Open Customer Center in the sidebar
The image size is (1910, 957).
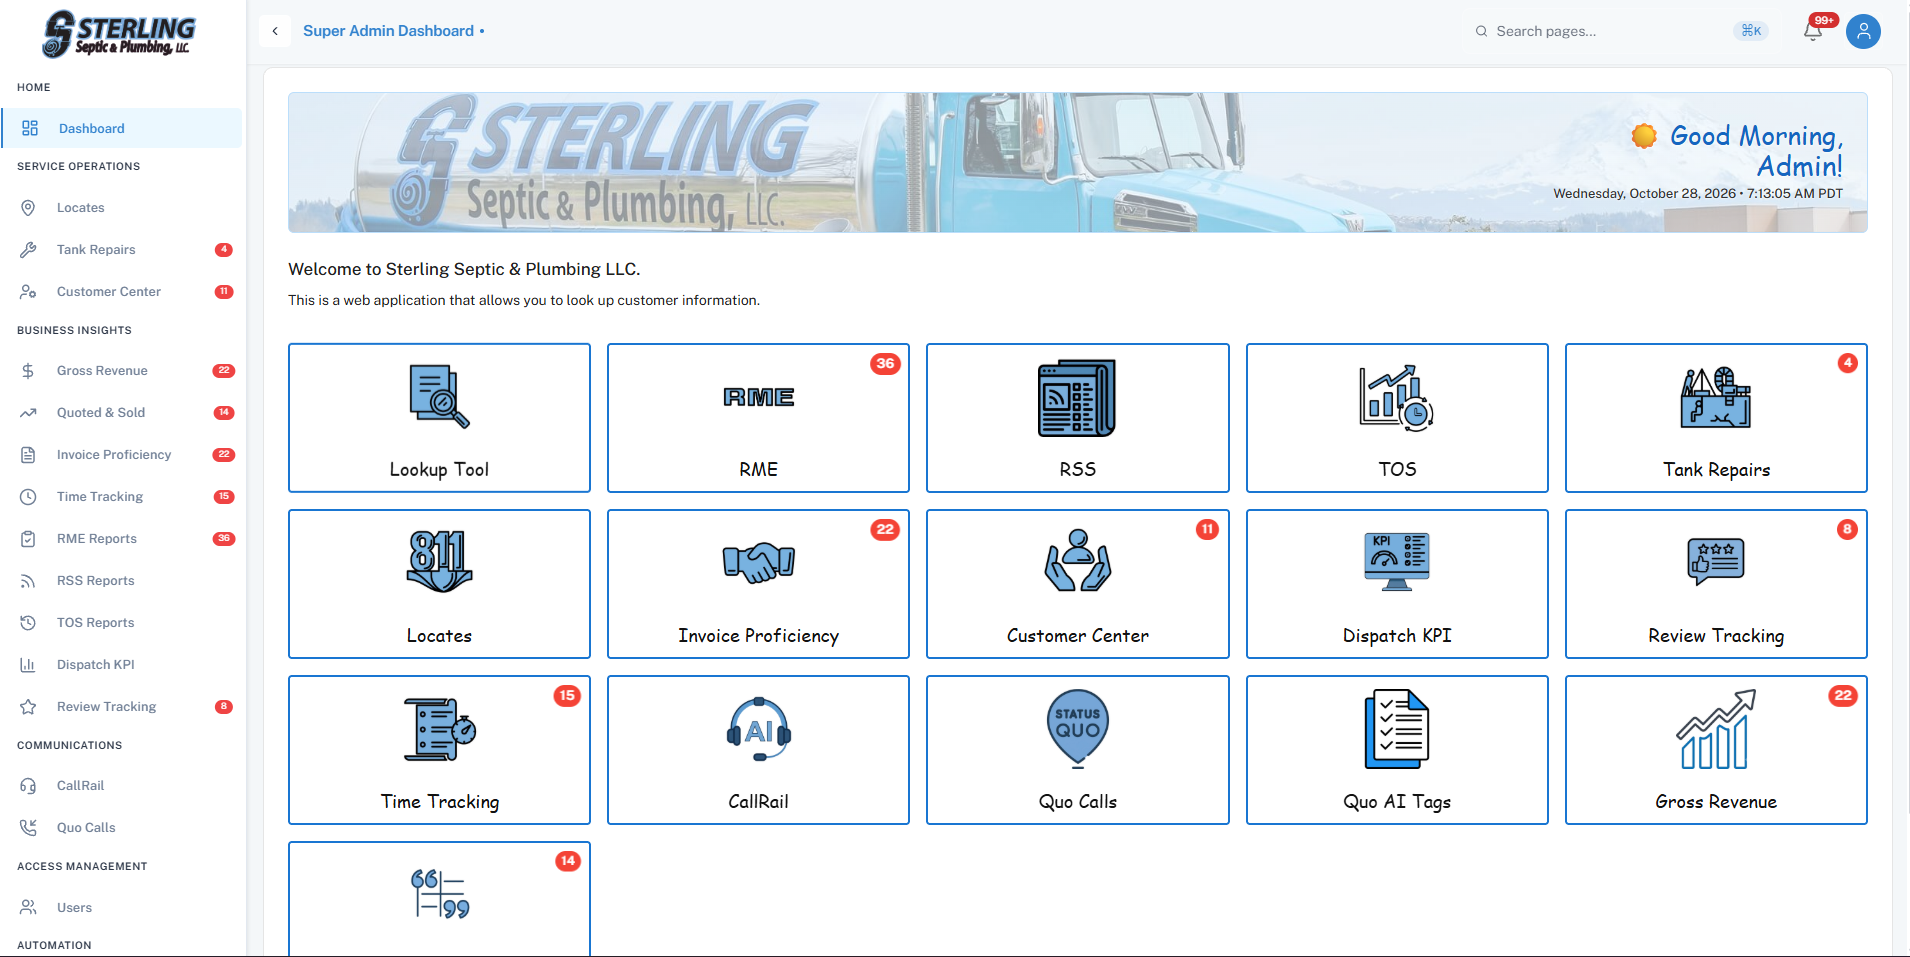[x=121, y=292]
